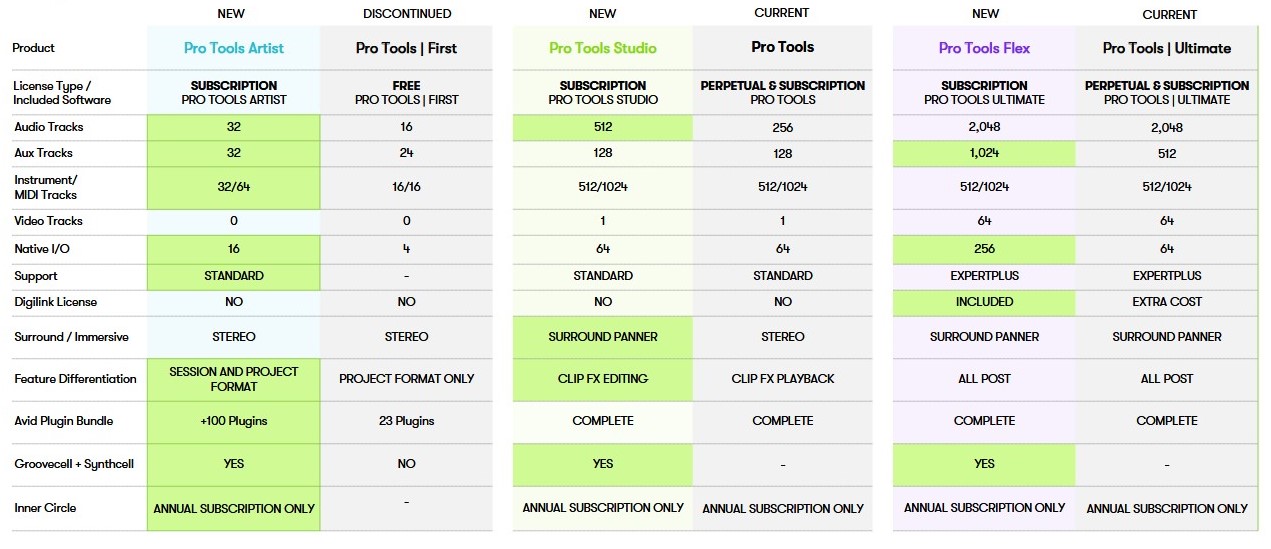Select the 2,048 audio tracks cell under Flex

(x=984, y=127)
